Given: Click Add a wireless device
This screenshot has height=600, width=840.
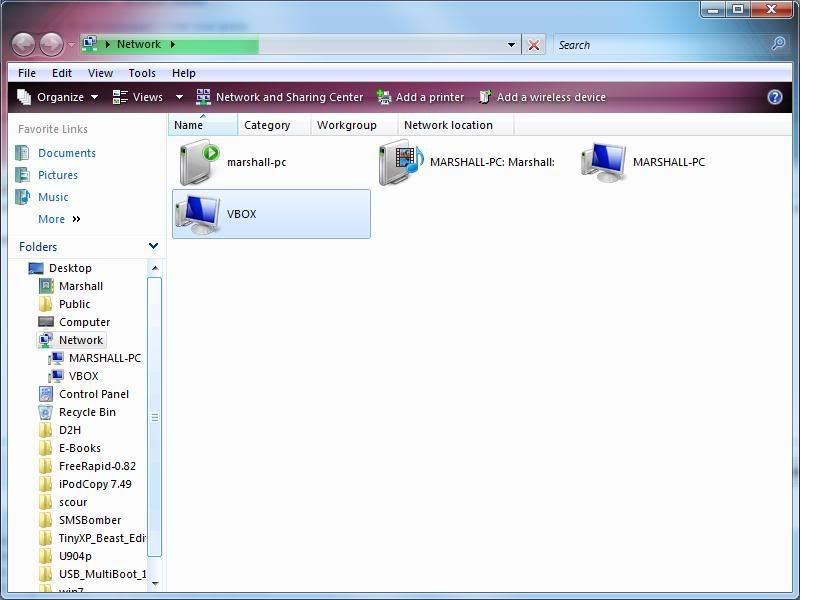Looking at the screenshot, I should tap(542, 97).
